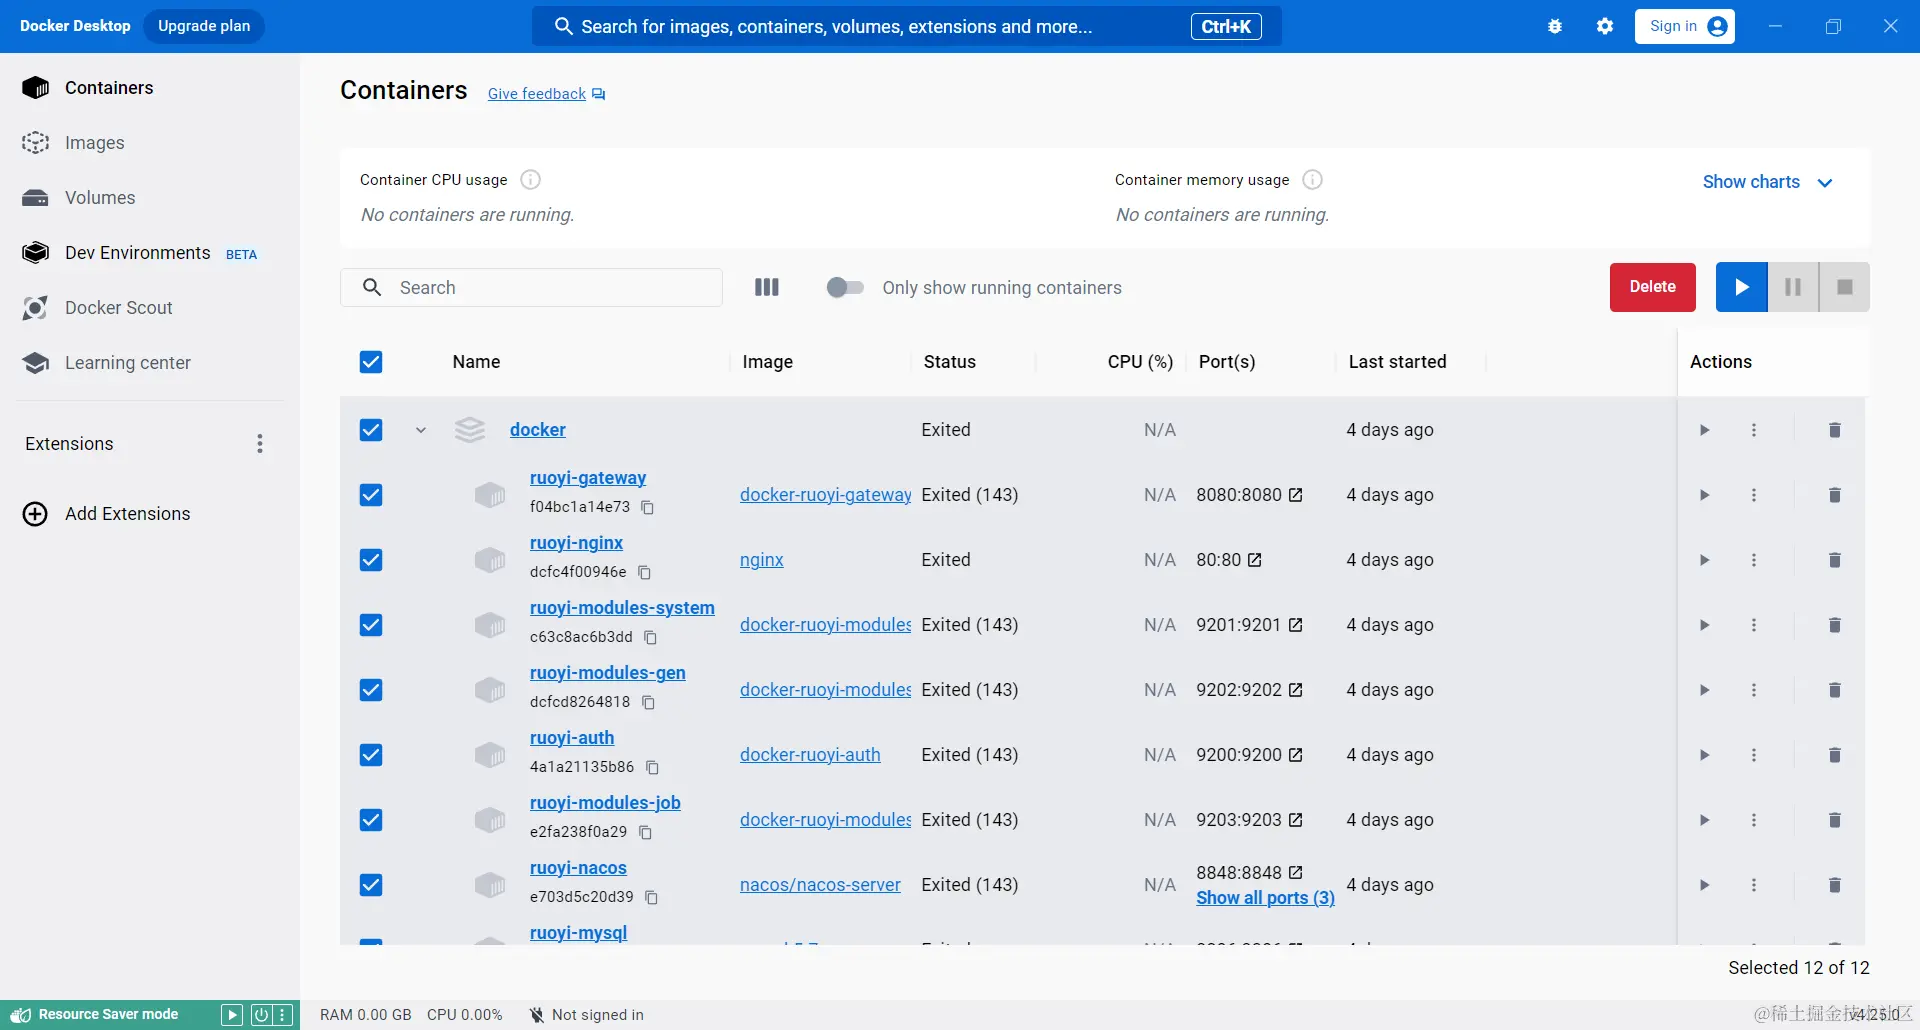1920x1030 pixels.
Task: Copy ruoyi-gateway container ID
Action: [648, 508]
